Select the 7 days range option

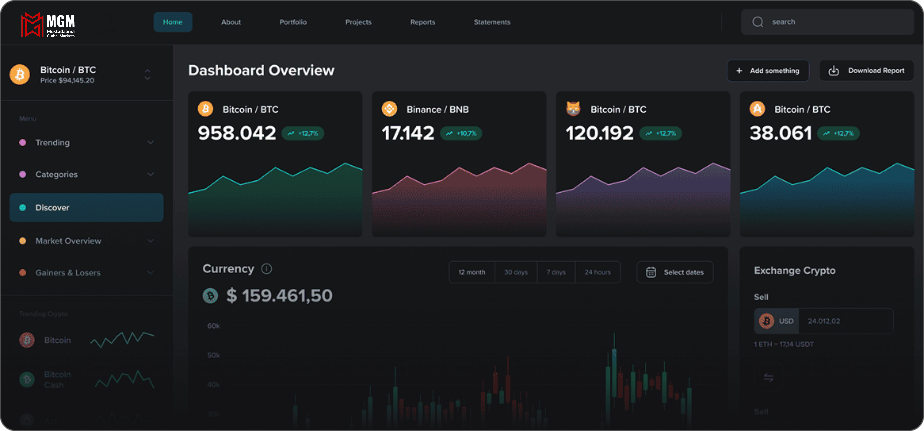click(556, 272)
